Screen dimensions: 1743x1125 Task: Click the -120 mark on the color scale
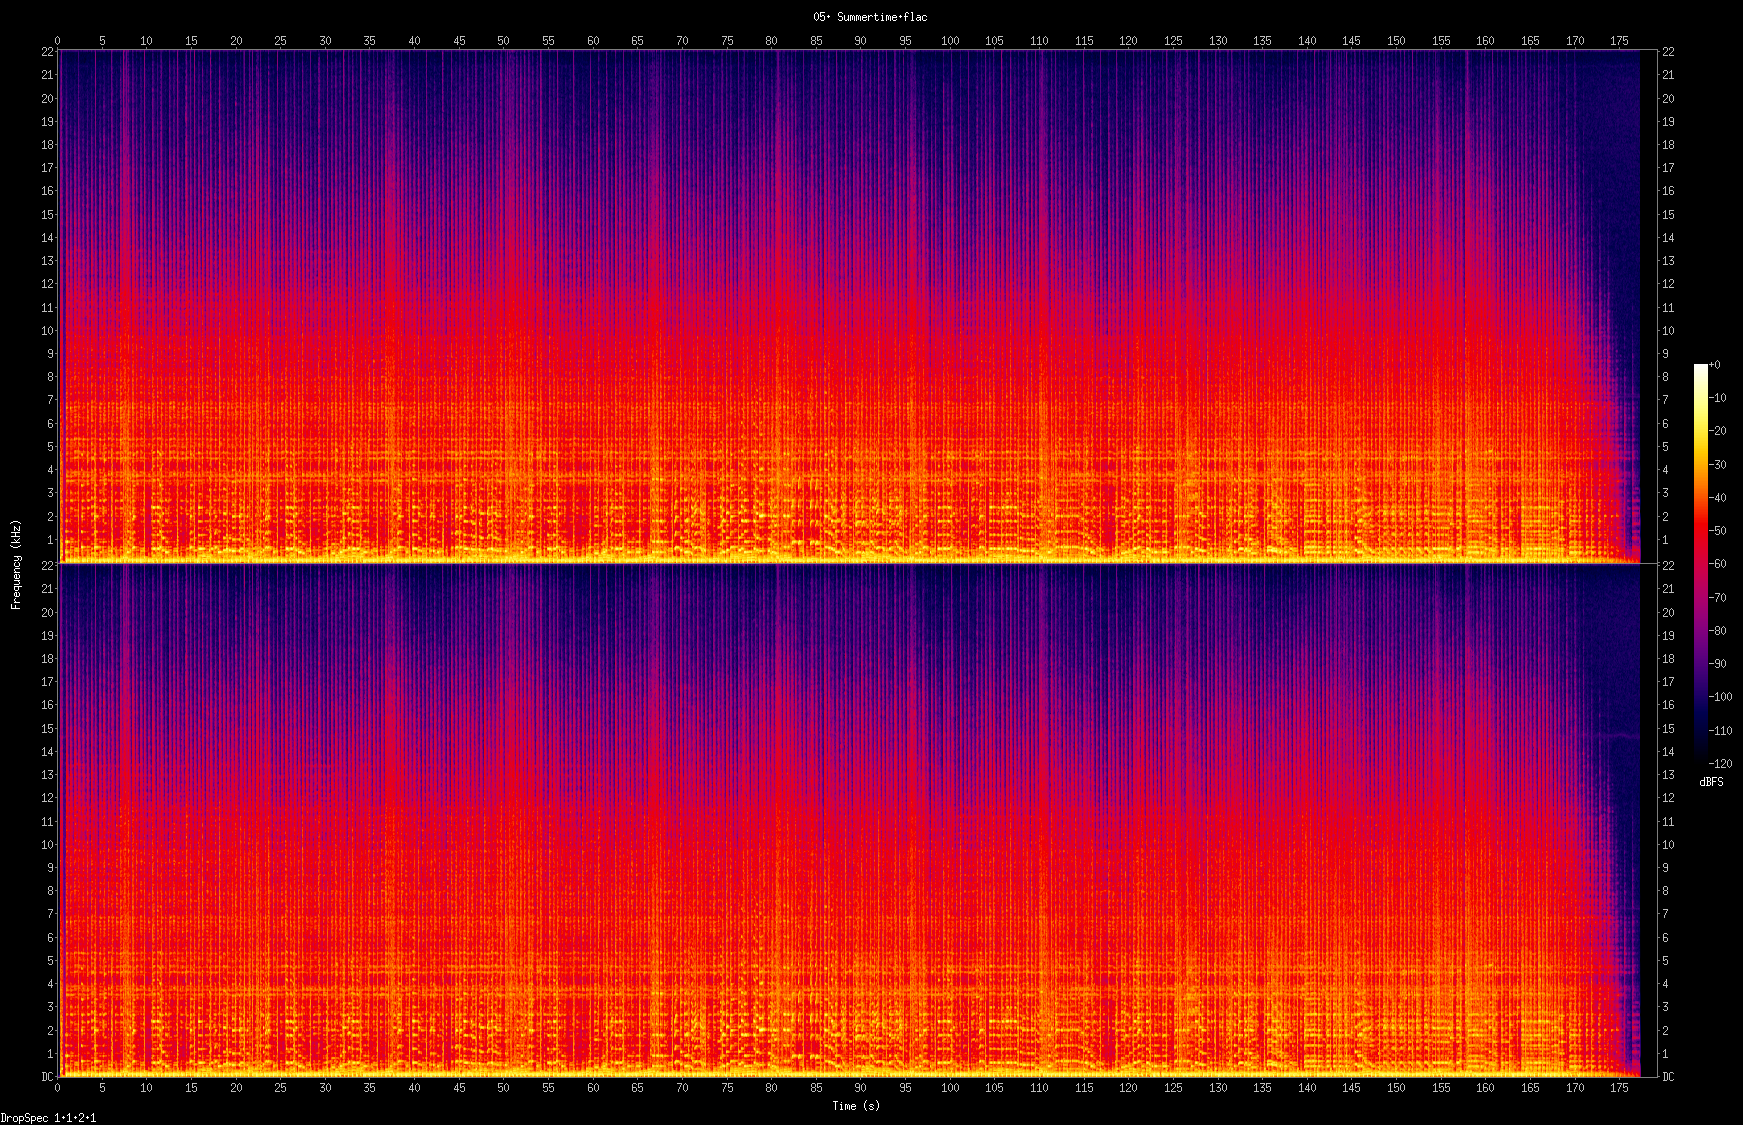pos(1719,763)
